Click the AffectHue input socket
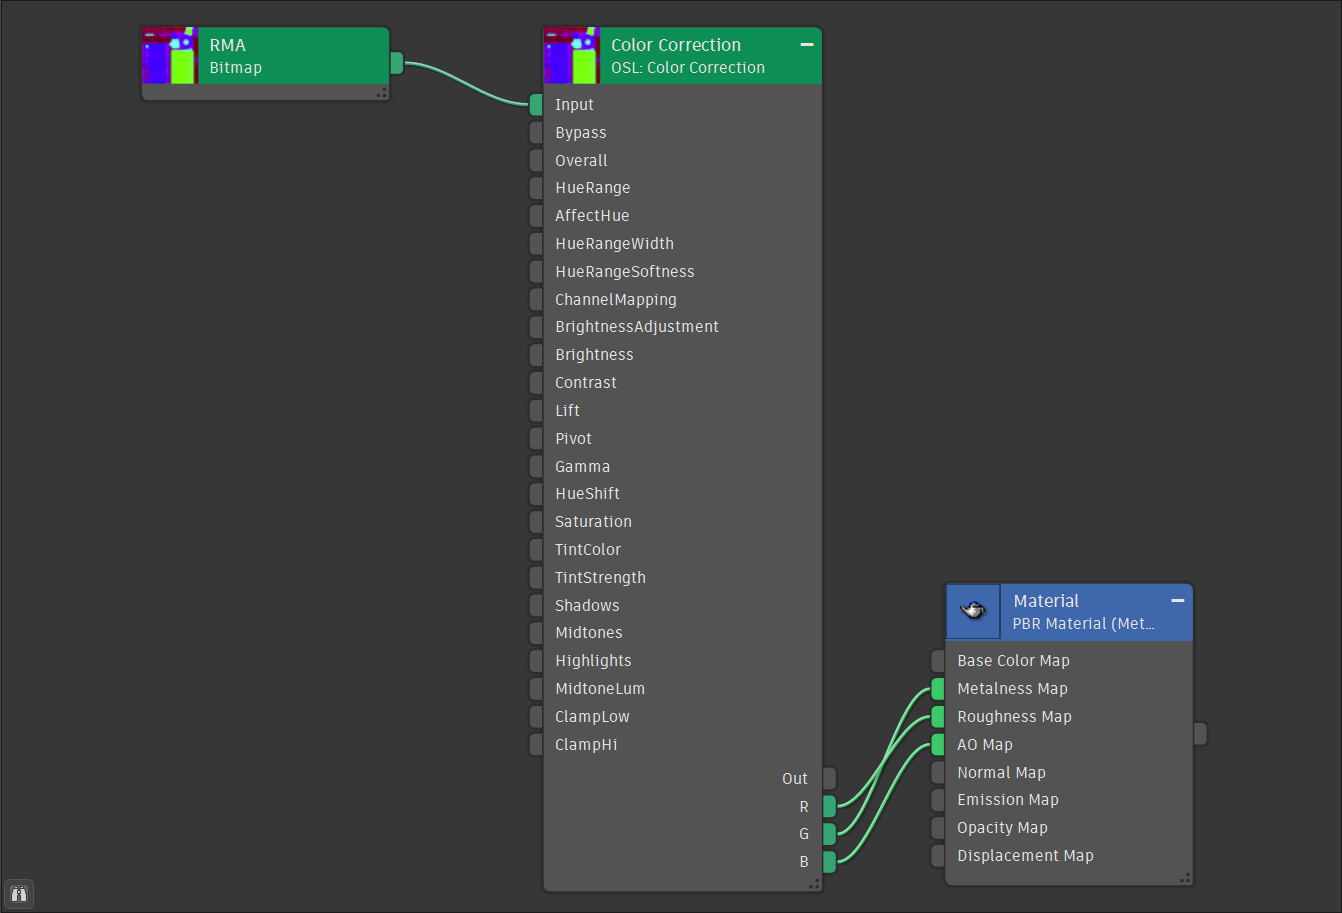 tap(536, 216)
